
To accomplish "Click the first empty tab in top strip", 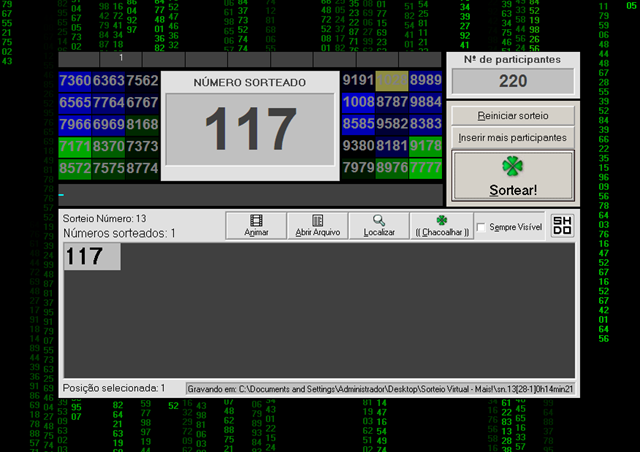I will click(x=79, y=59).
